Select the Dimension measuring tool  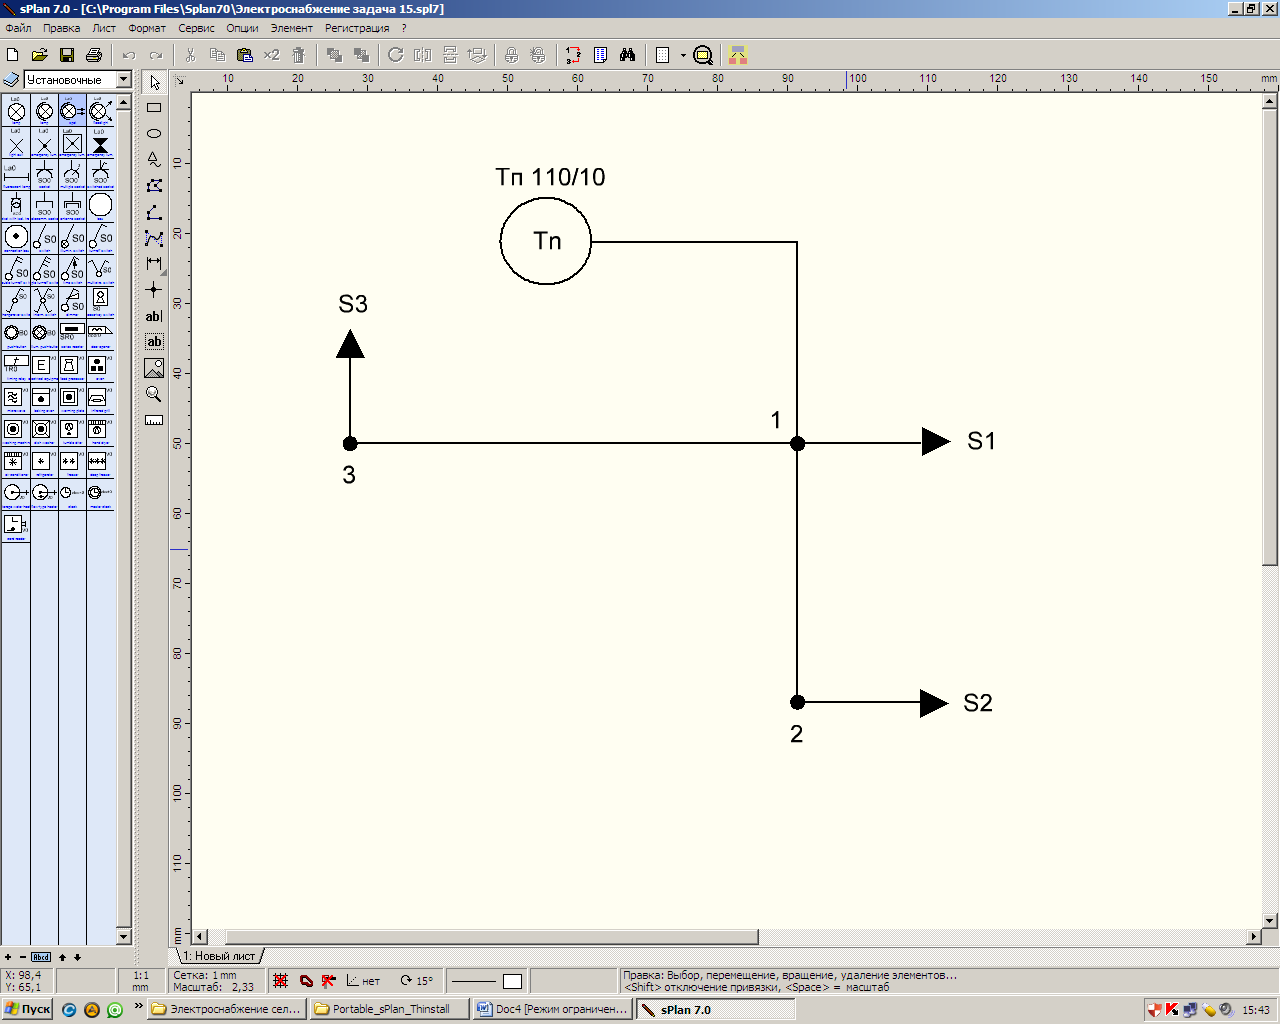[x=154, y=264]
